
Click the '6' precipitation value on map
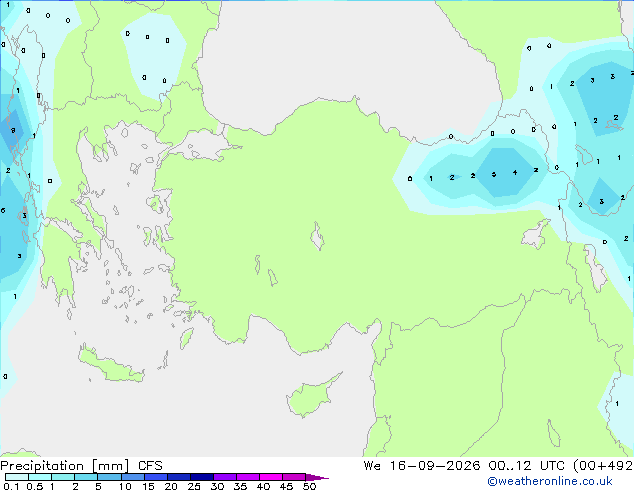(3, 210)
